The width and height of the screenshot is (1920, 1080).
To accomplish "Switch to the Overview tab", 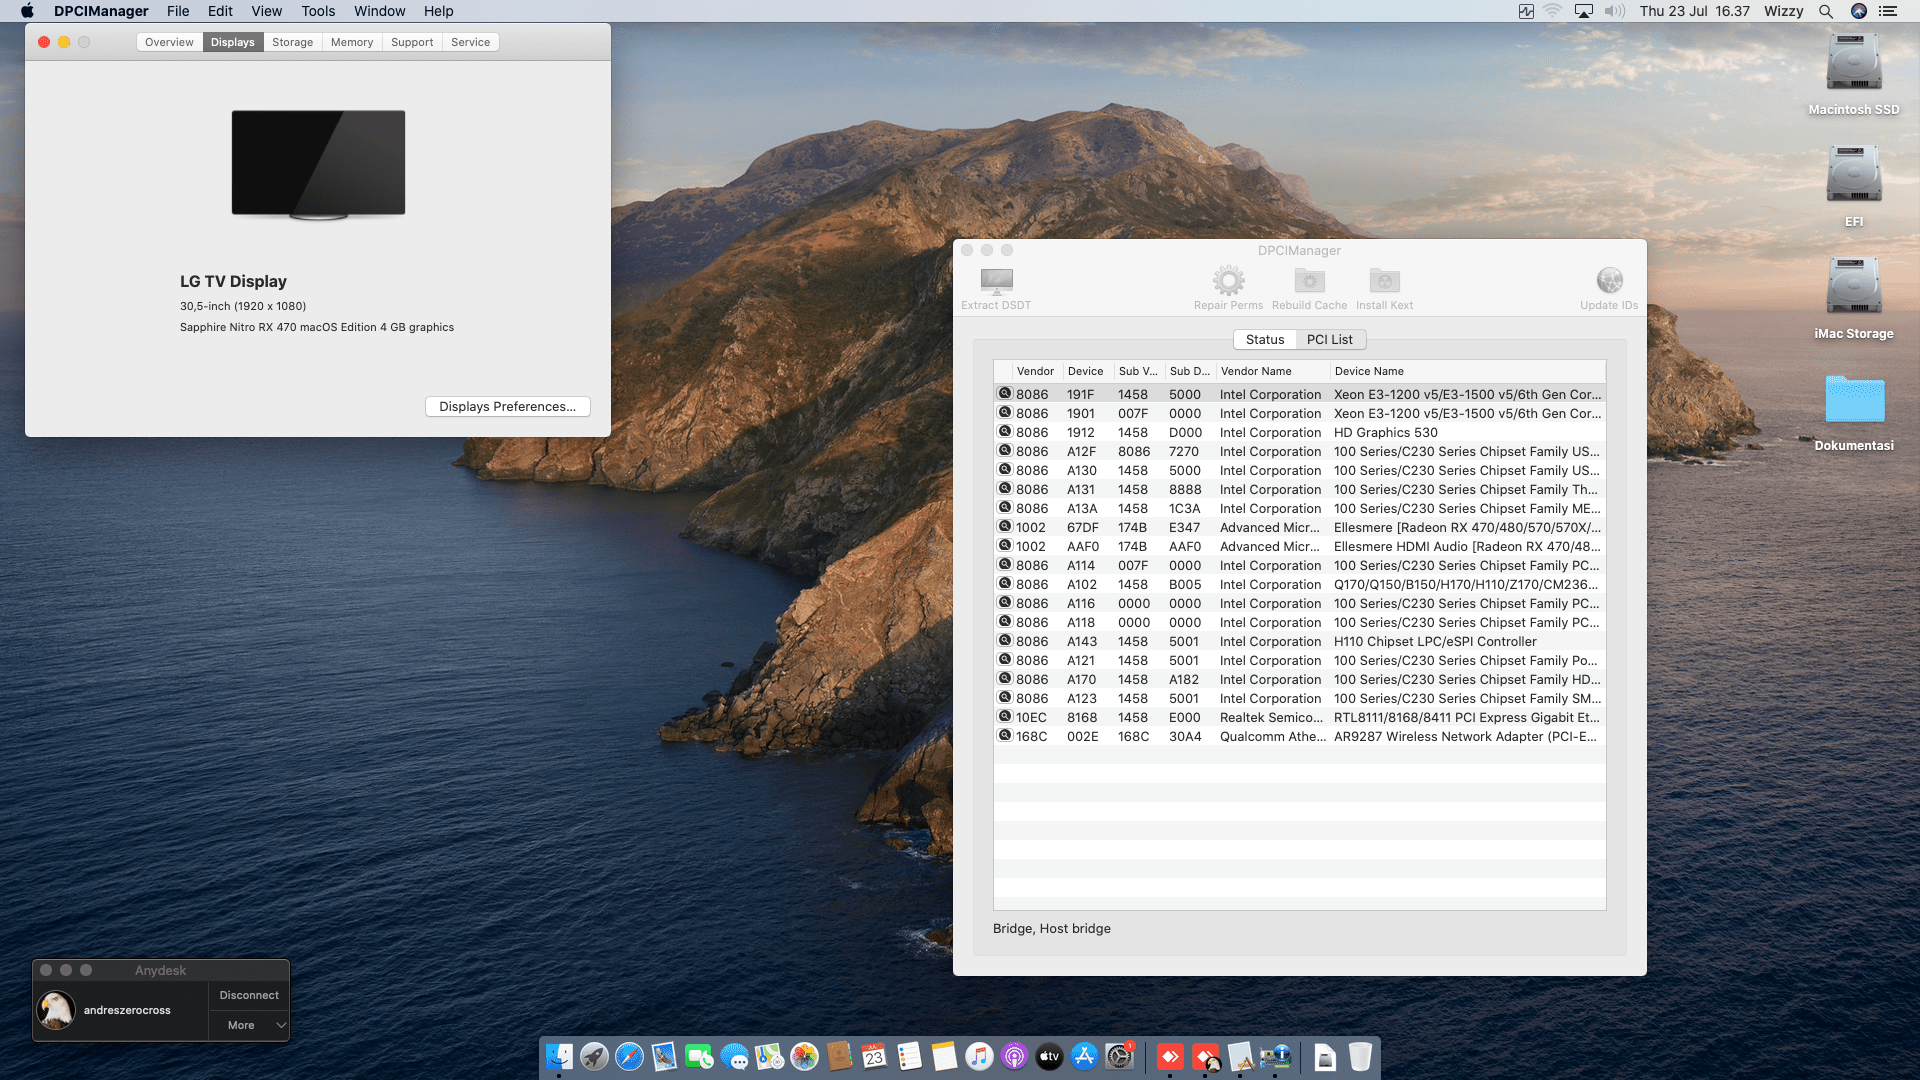I will 169,42.
